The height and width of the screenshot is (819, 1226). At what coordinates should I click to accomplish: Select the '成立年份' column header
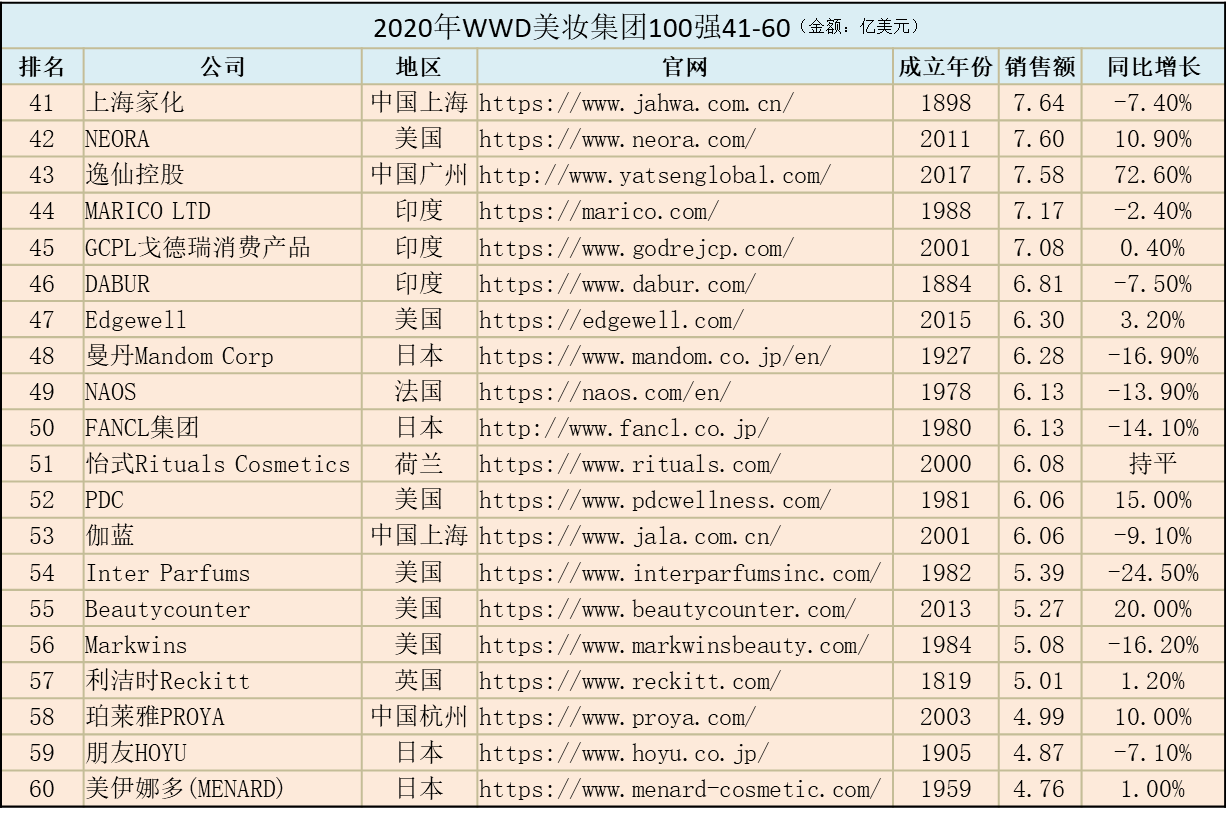pos(946,67)
